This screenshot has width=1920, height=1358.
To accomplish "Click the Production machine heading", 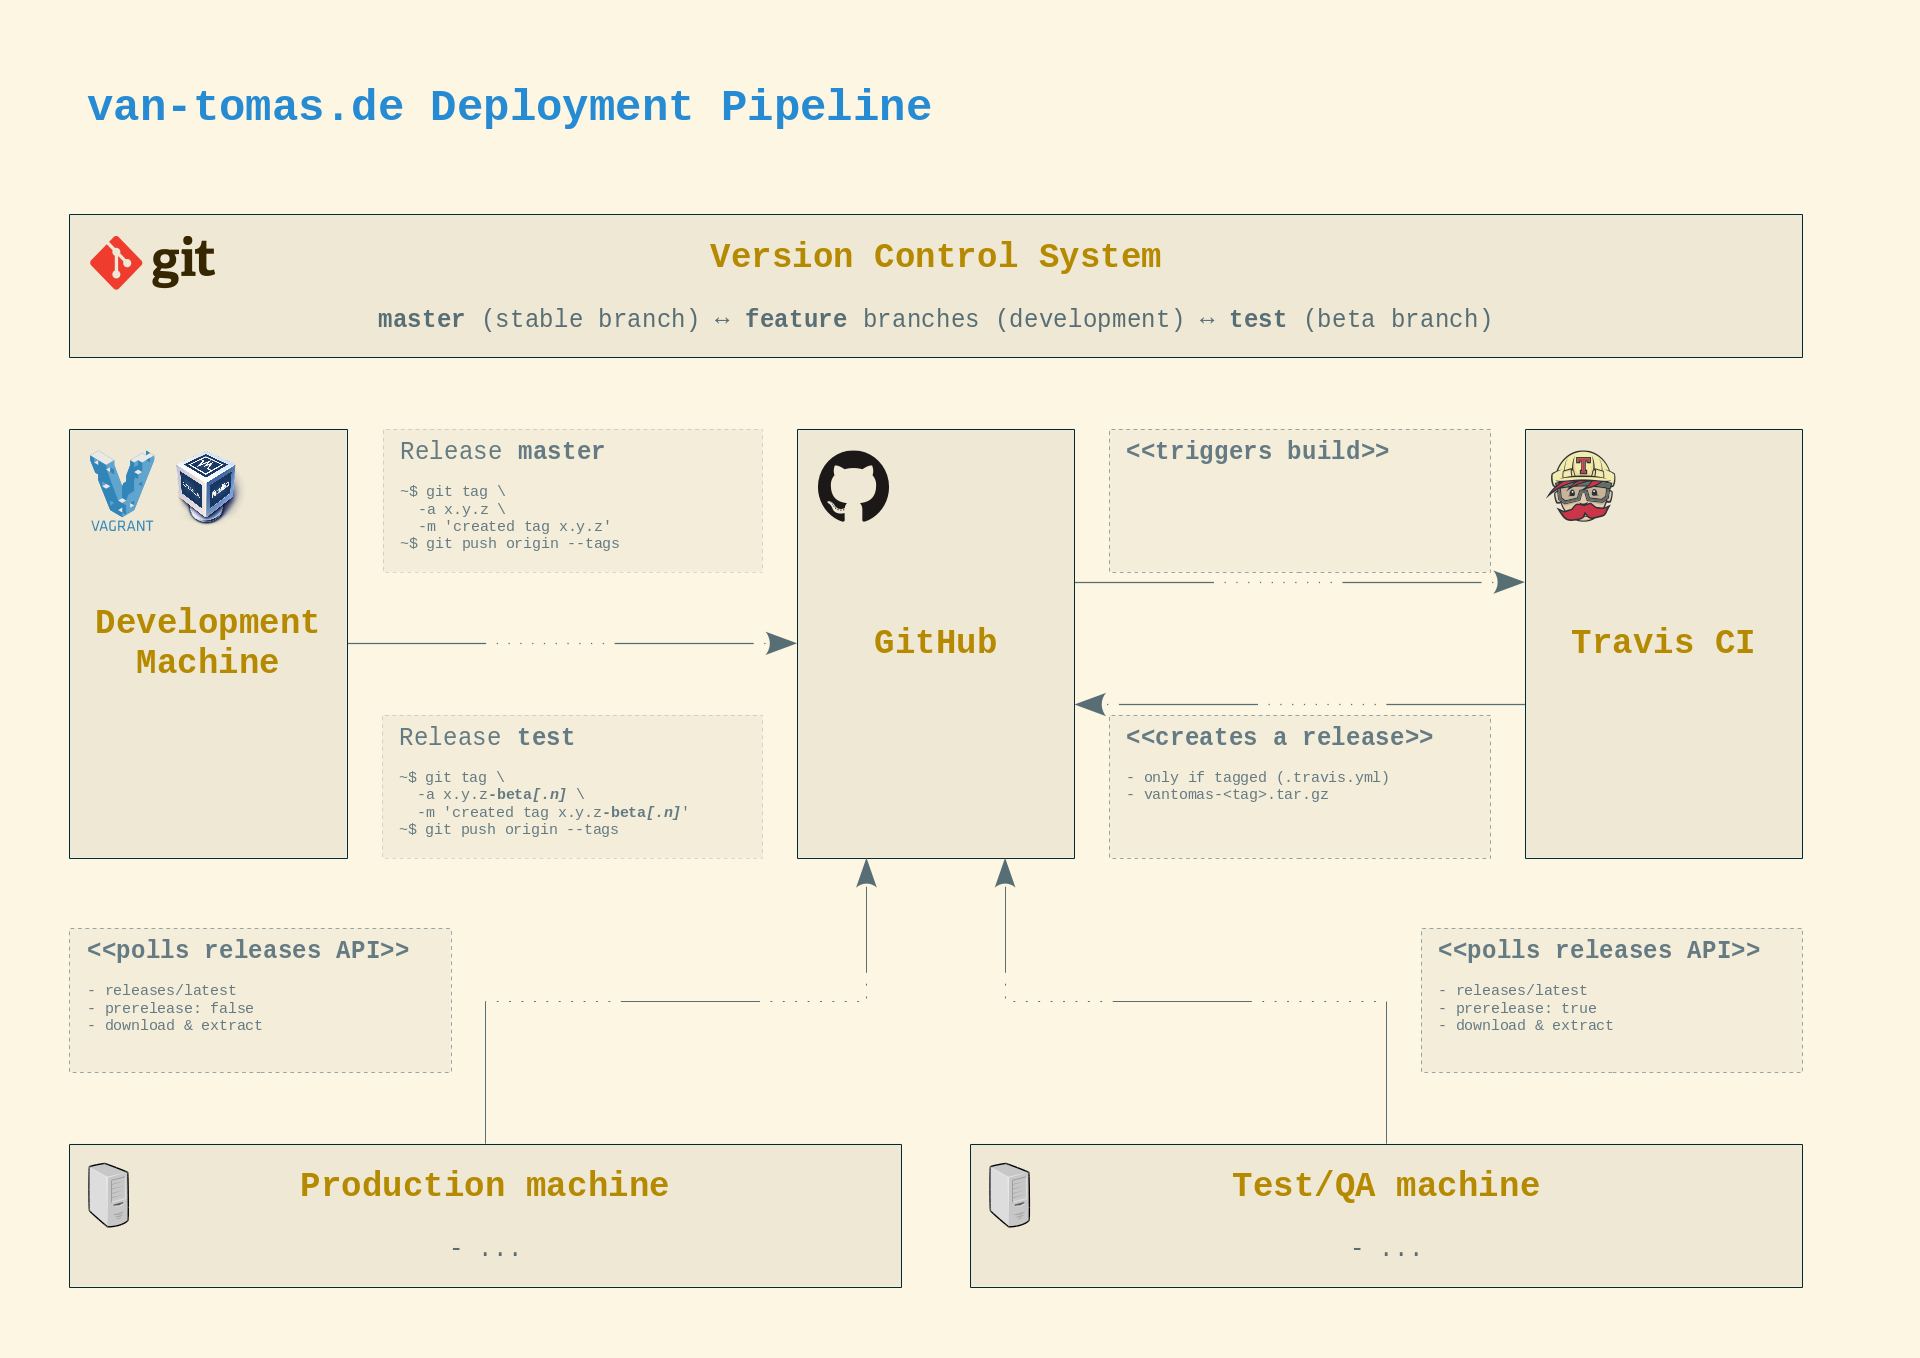I will (x=484, y=1185).
